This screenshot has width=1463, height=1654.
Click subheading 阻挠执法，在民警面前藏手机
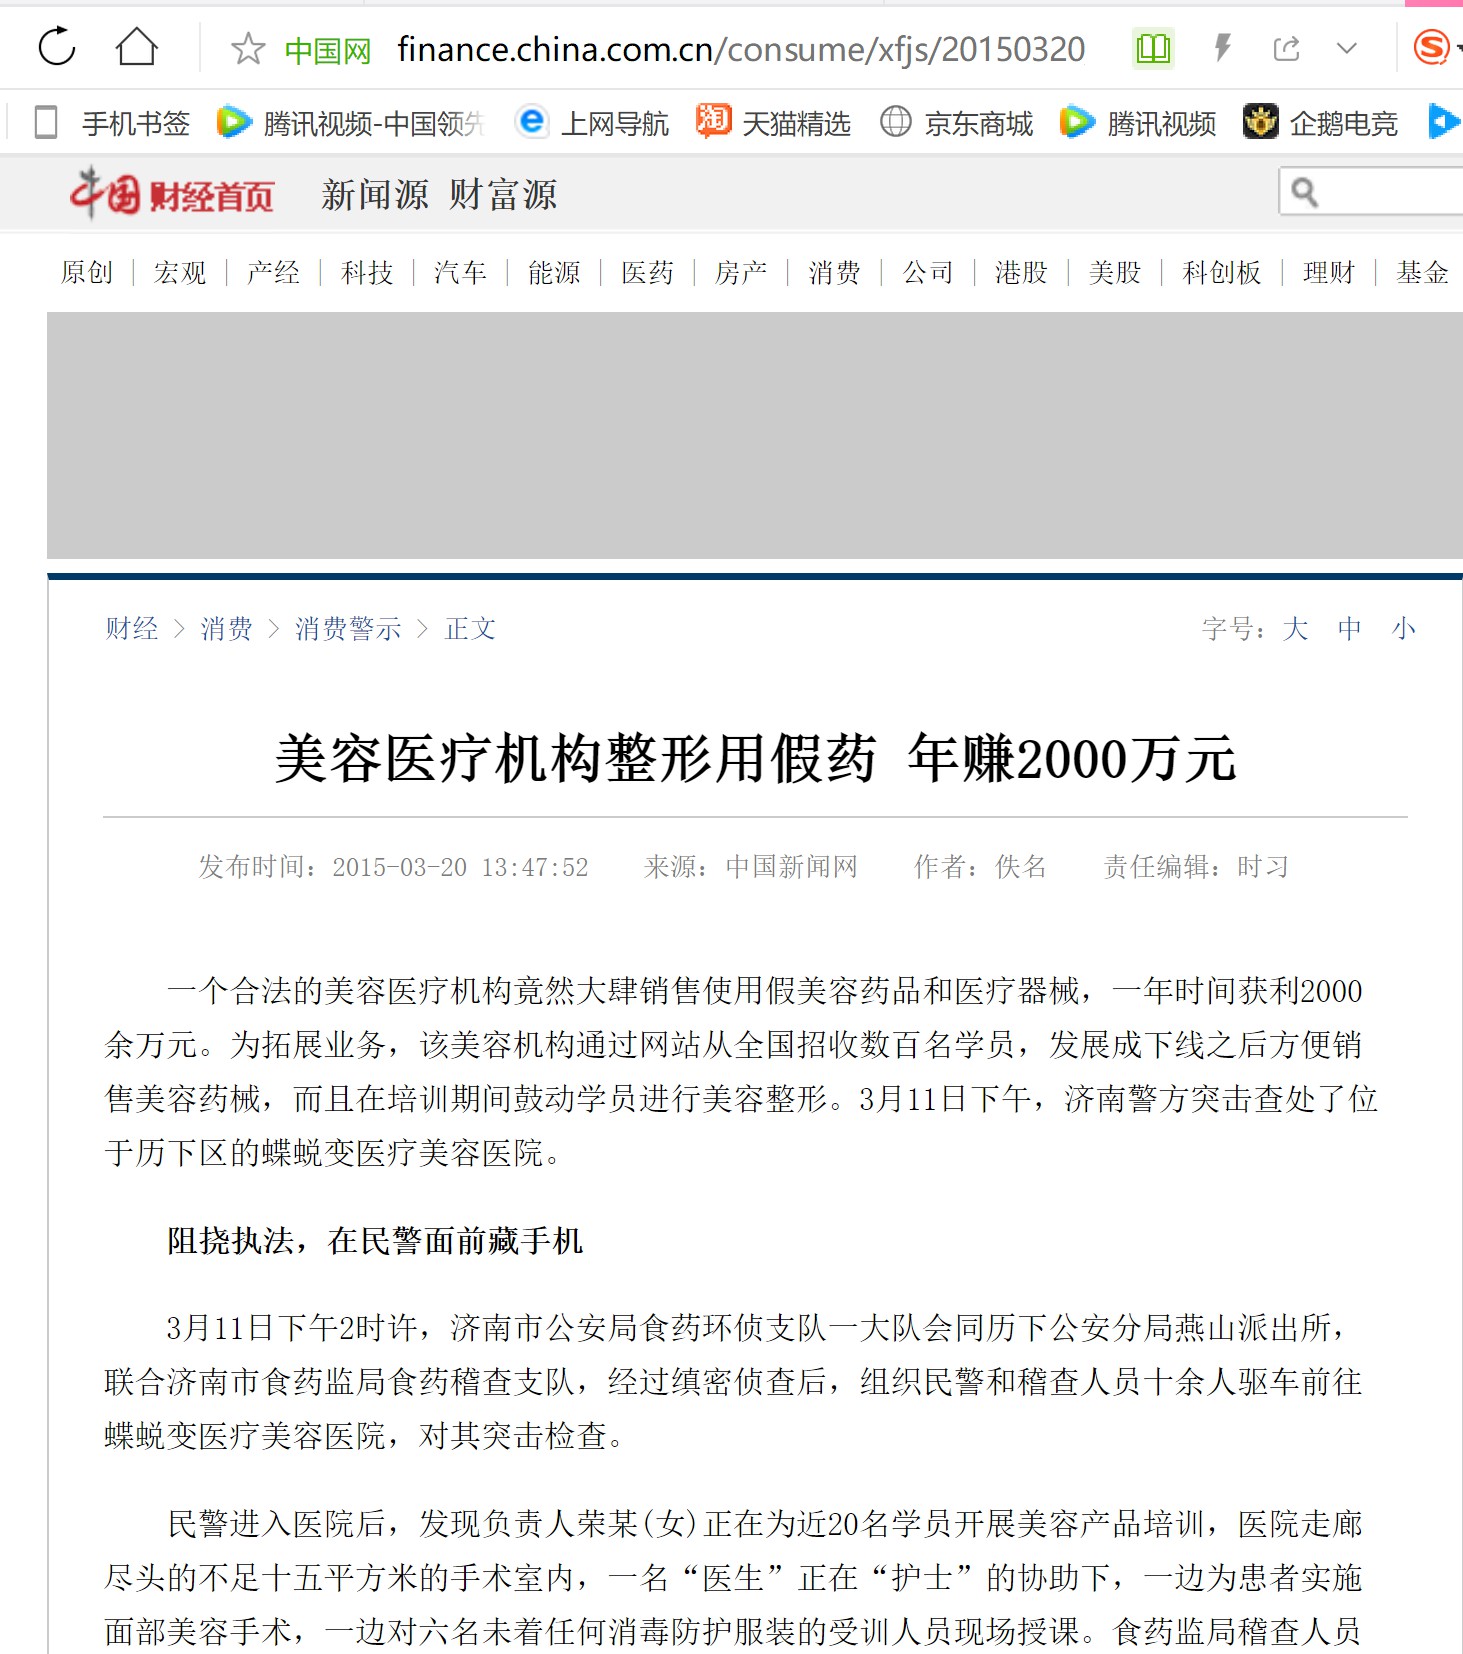pos(375,1241)
